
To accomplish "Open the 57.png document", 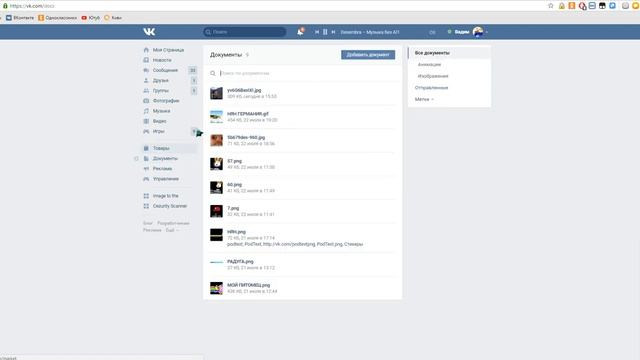I will coord(234,161).
